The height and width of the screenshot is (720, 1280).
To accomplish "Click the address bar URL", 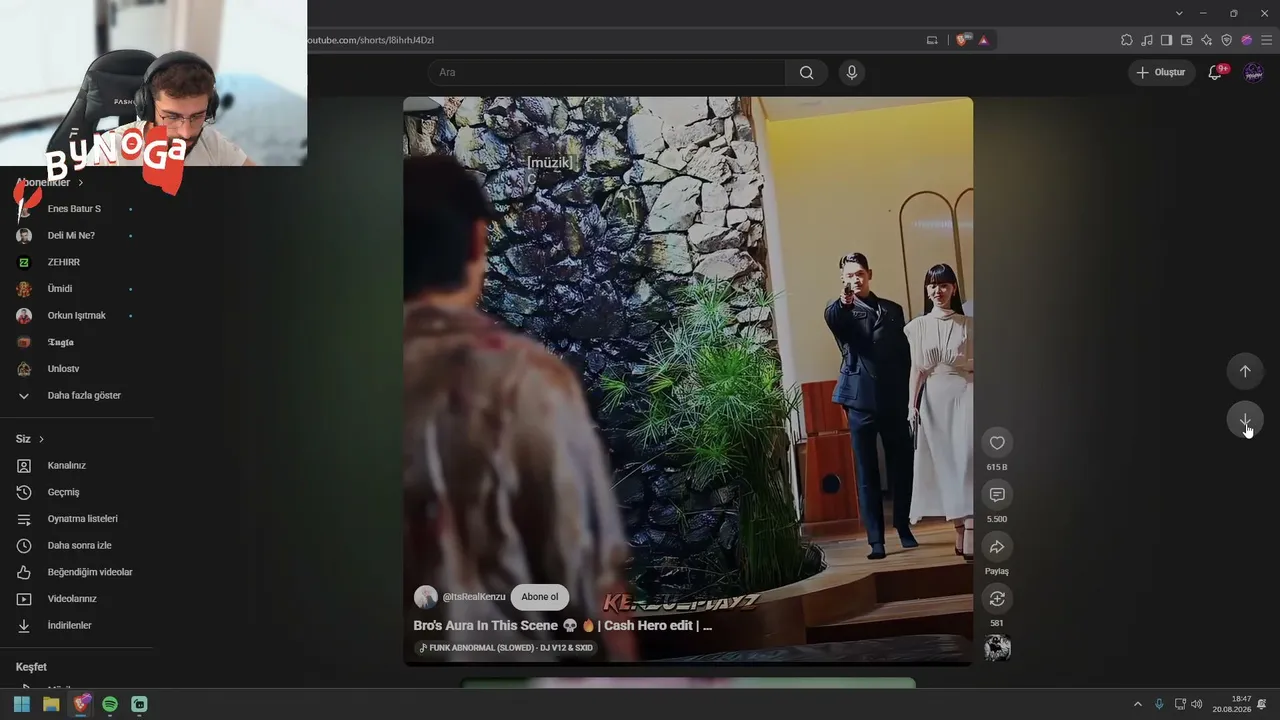I will 371,40.
